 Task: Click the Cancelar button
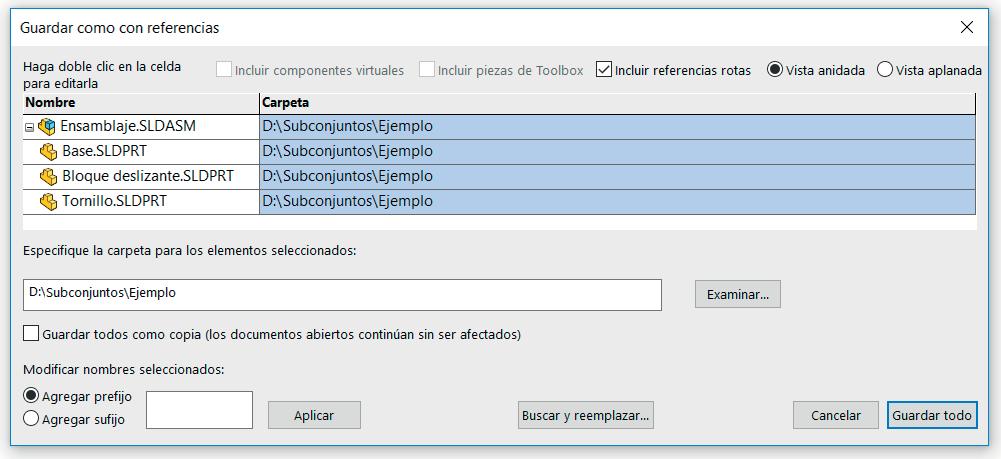836,415
